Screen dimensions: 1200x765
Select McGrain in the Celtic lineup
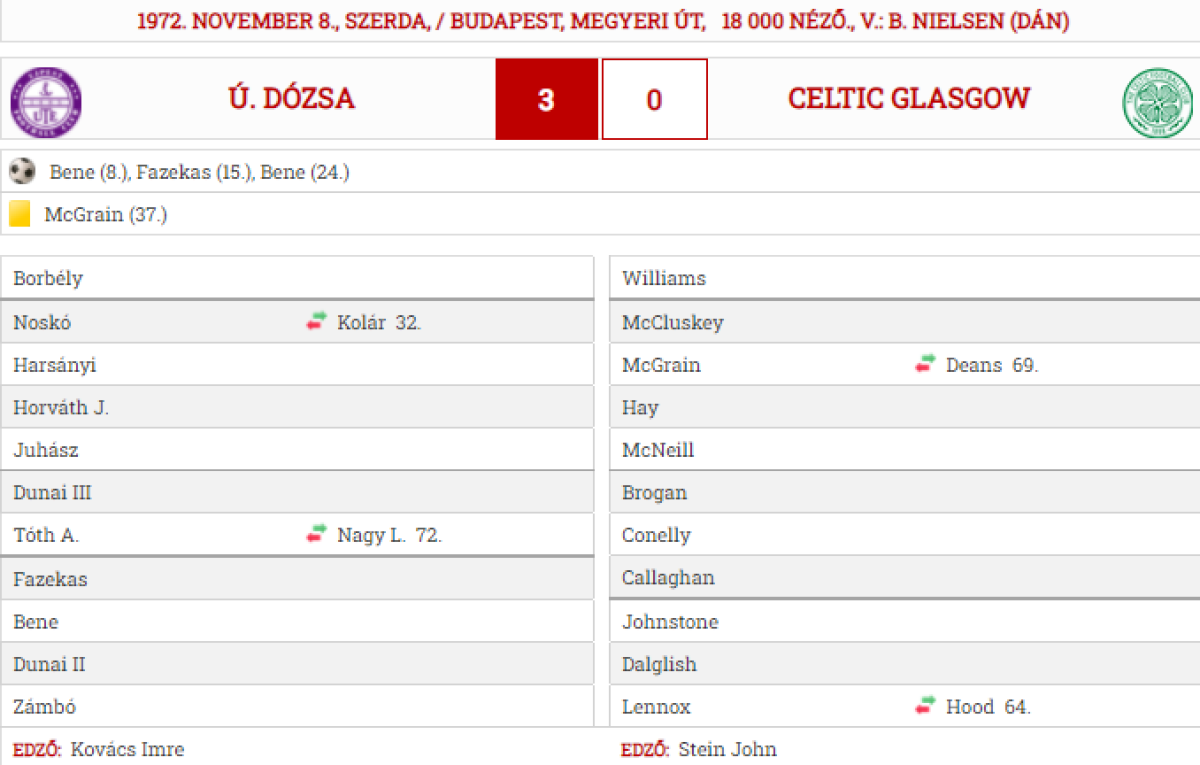[661, 365]
